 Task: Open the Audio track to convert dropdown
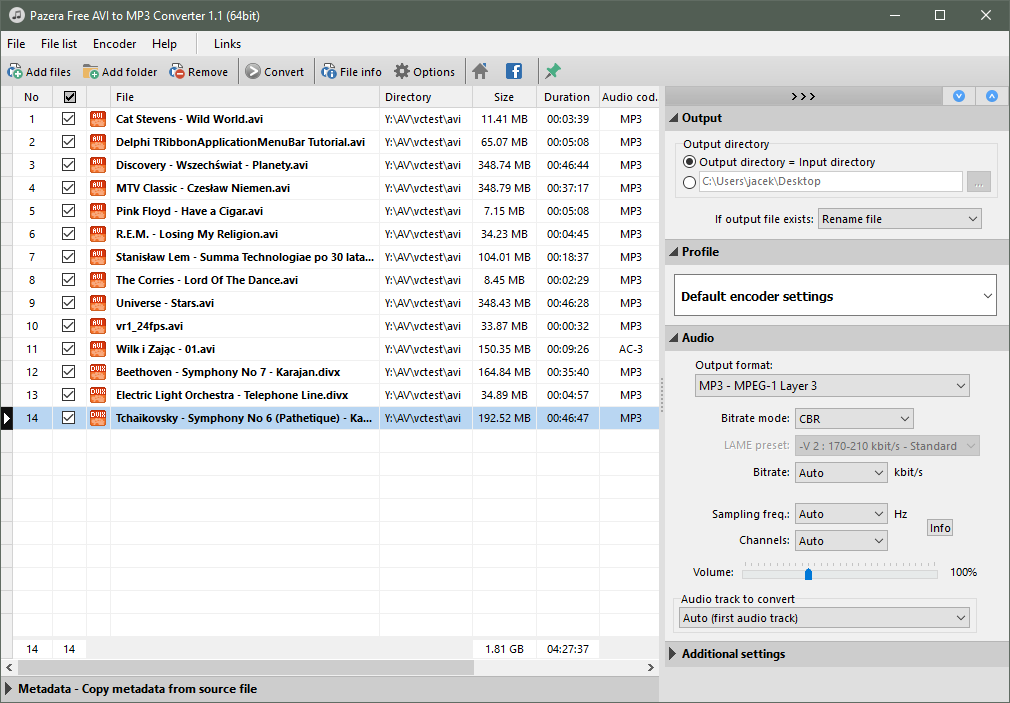(x=824, y=618)
